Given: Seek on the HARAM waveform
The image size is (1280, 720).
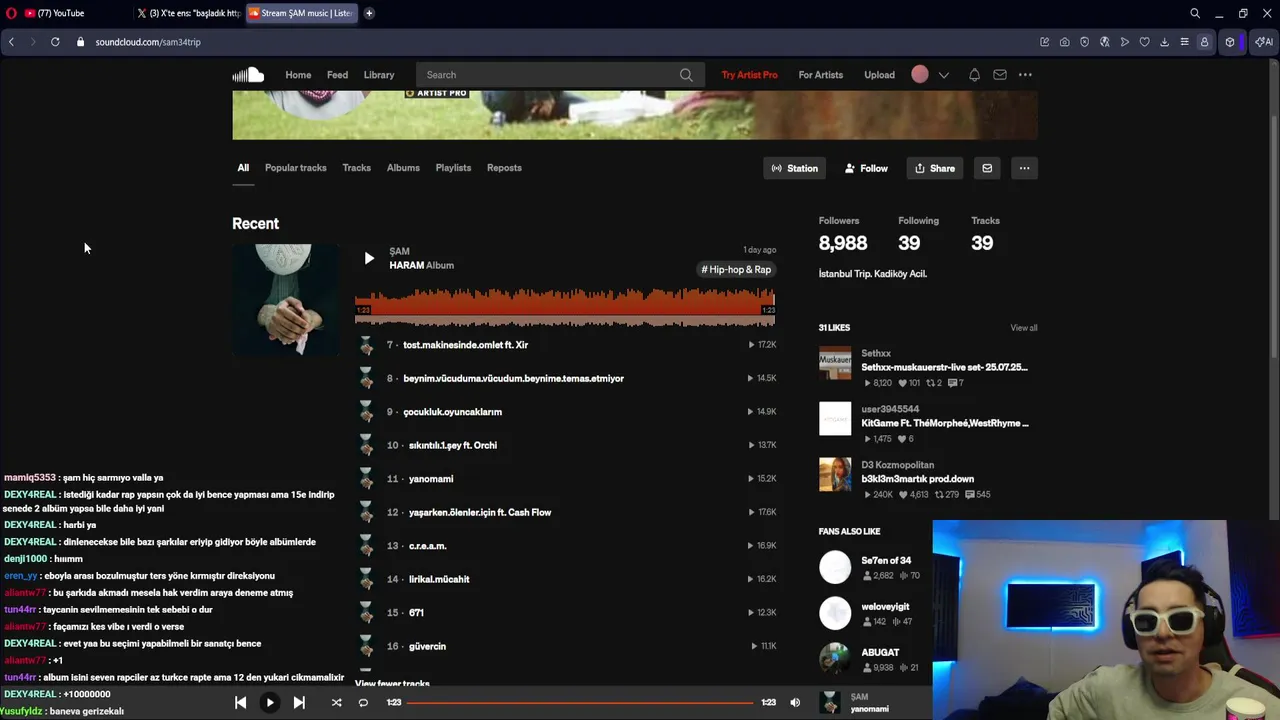Looking at the screenshot, I should tap(565, 306).
